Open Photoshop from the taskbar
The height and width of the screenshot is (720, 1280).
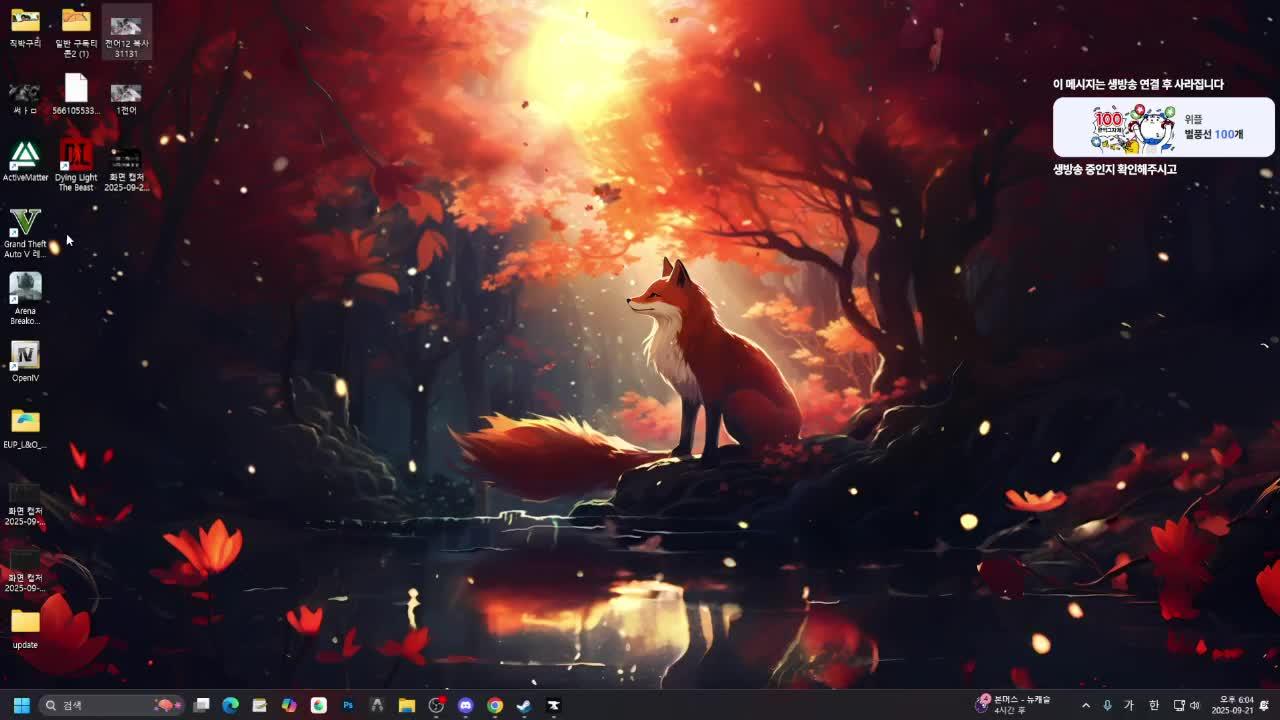[x=348, y=705]
